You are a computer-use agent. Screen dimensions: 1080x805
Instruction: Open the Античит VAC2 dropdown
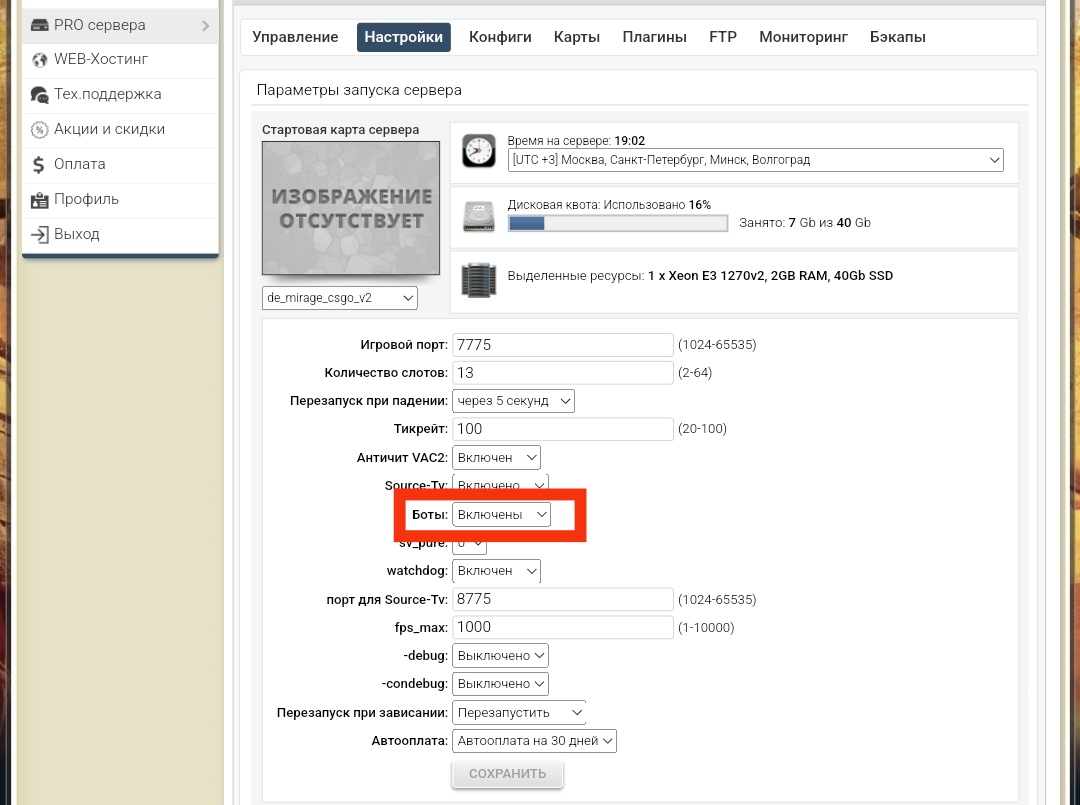[x=496, y=457]
